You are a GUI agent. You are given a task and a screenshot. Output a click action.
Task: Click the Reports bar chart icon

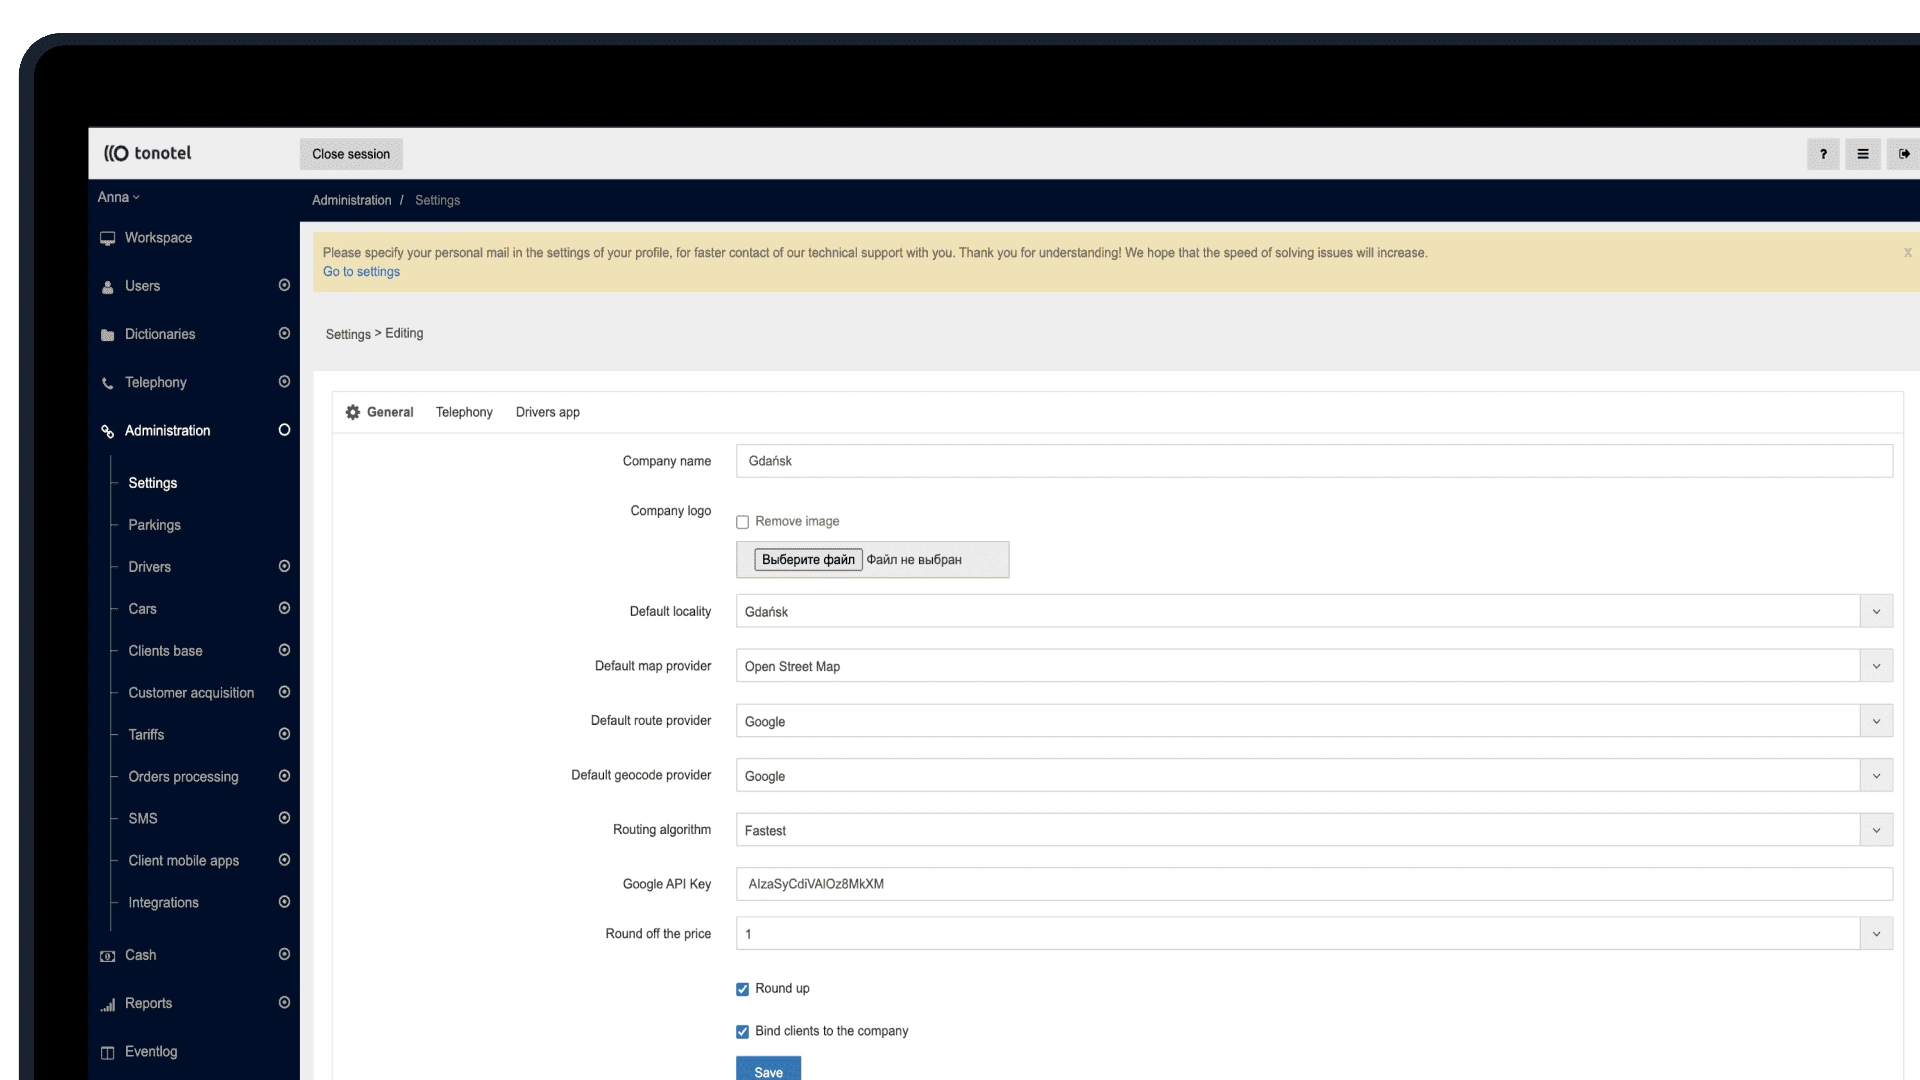pyautogui.click(x=107, y=1004)
